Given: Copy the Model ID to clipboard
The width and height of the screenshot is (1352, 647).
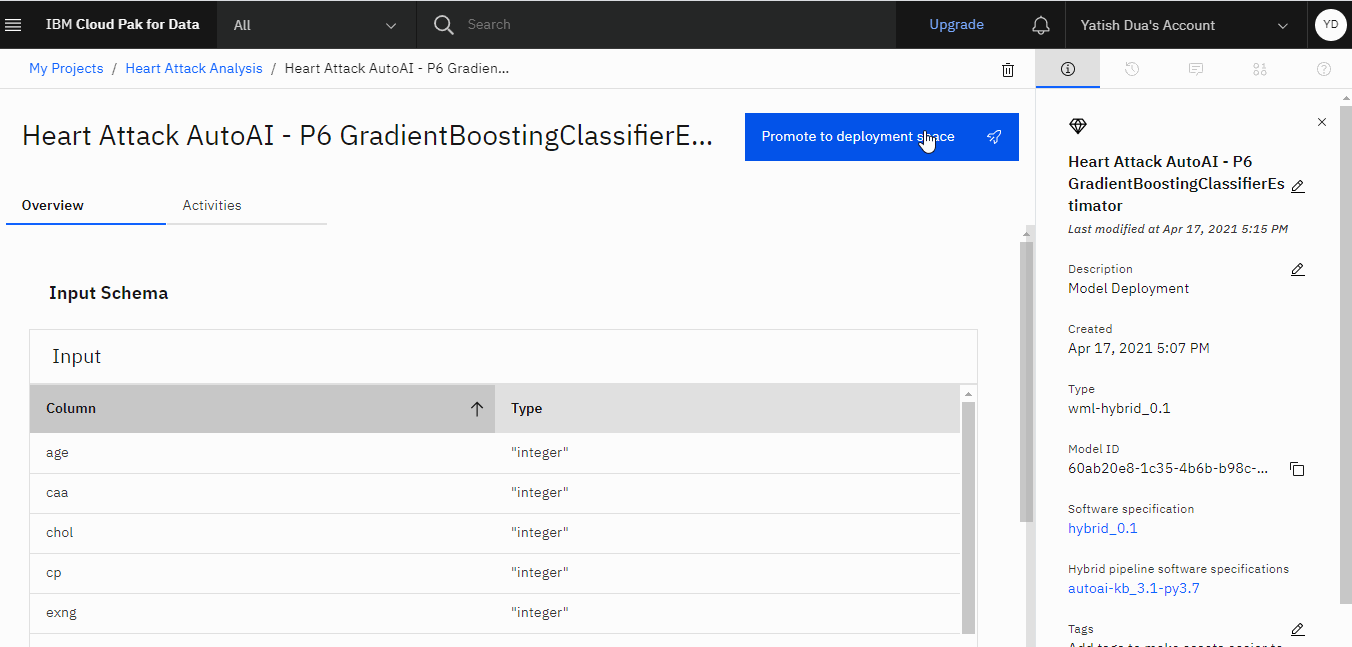Looking at the screenshot, I should click(1297, 469).
